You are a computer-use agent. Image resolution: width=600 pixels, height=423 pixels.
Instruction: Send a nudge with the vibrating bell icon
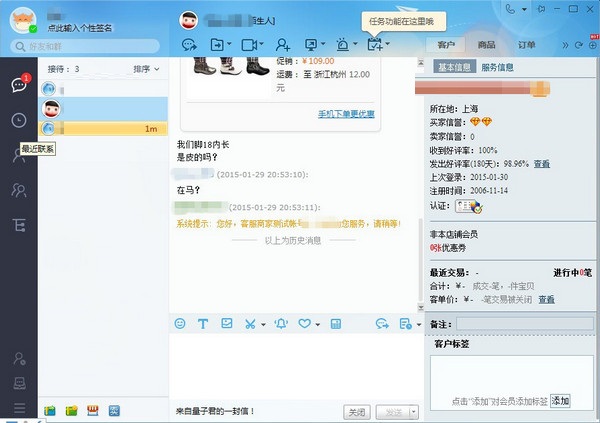(x=281, y=324)
